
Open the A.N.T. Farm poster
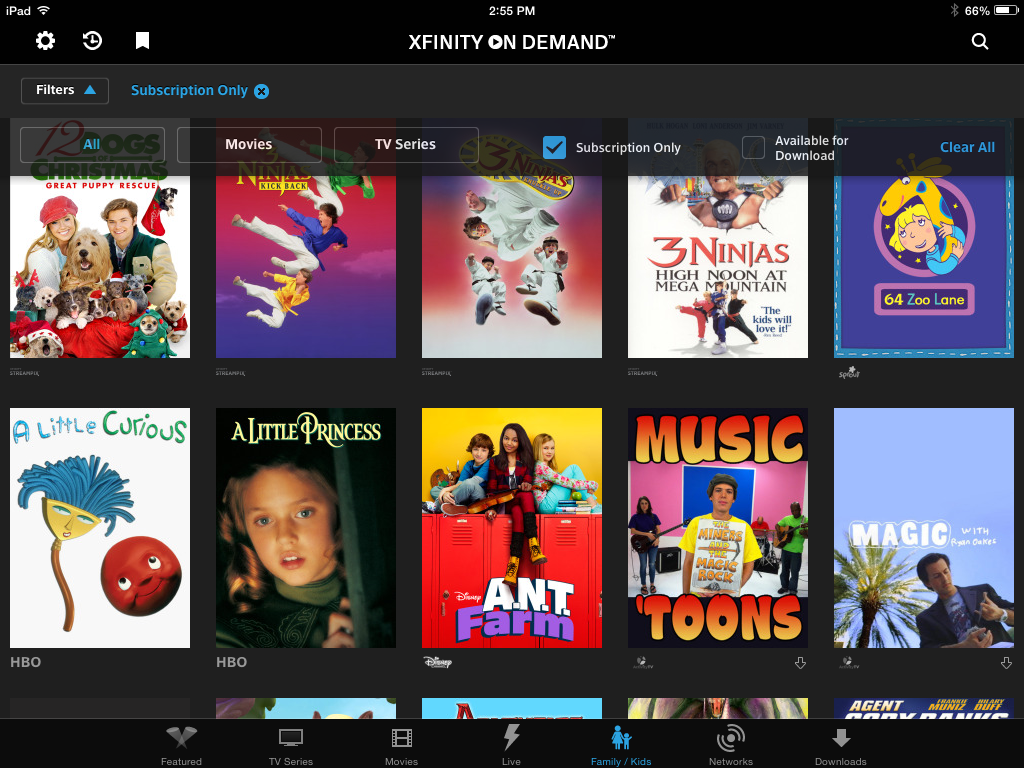pyautogui.click(x=511, y=527)
